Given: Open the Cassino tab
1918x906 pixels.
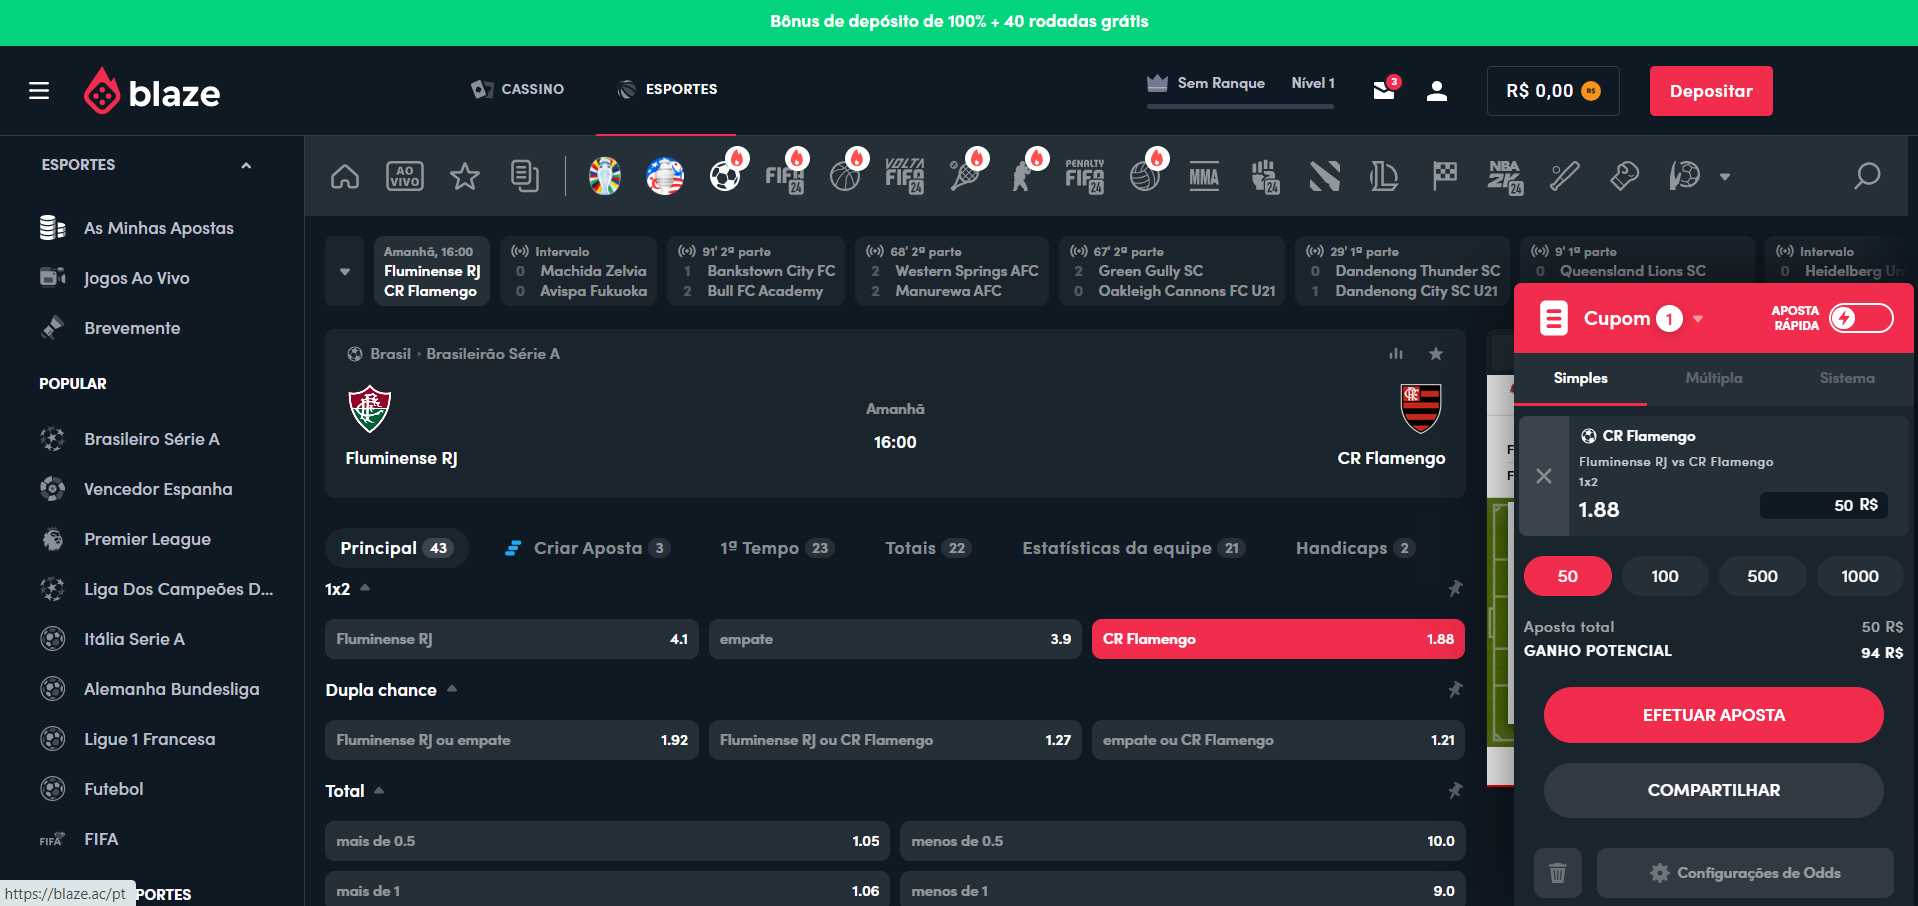Looking at the screenshot, I should coord(517,89).
